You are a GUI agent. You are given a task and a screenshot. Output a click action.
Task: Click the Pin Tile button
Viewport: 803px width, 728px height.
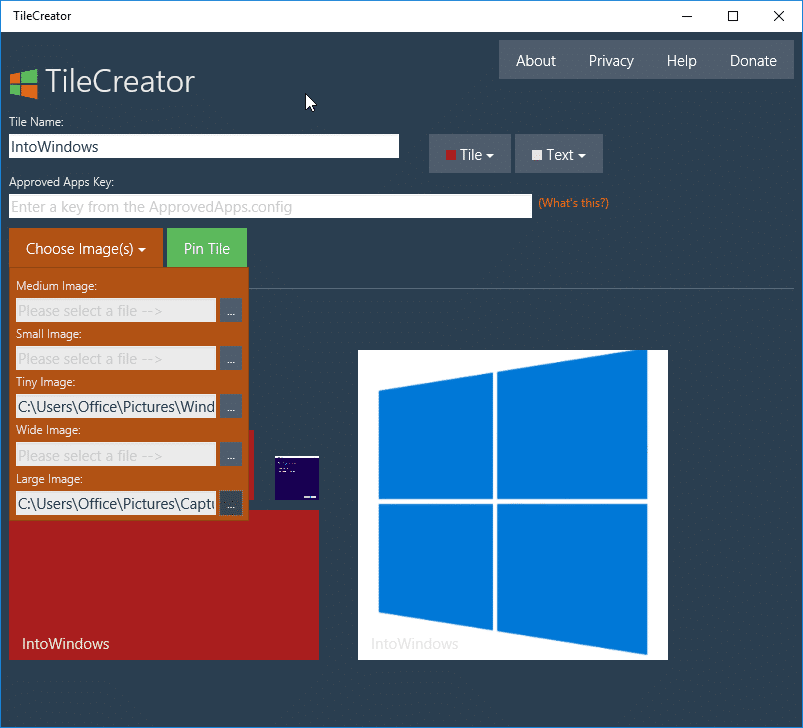207,248
